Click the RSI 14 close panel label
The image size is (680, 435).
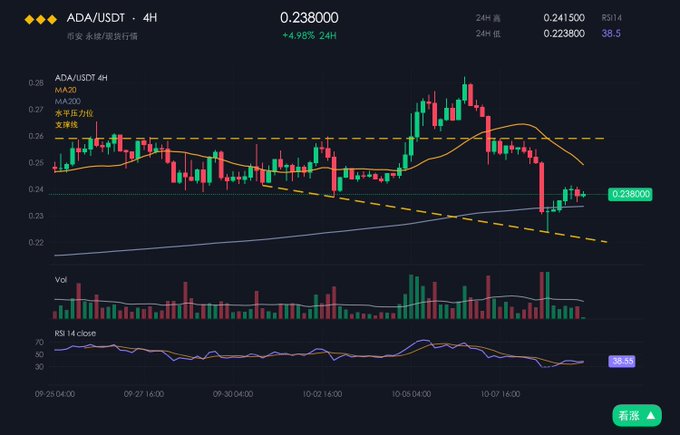[x=75, y=333]
